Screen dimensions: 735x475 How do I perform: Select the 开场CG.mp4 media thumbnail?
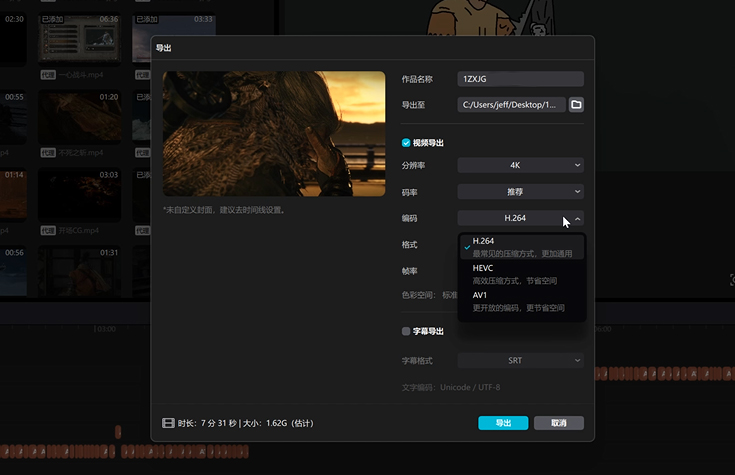coord(79,198)
